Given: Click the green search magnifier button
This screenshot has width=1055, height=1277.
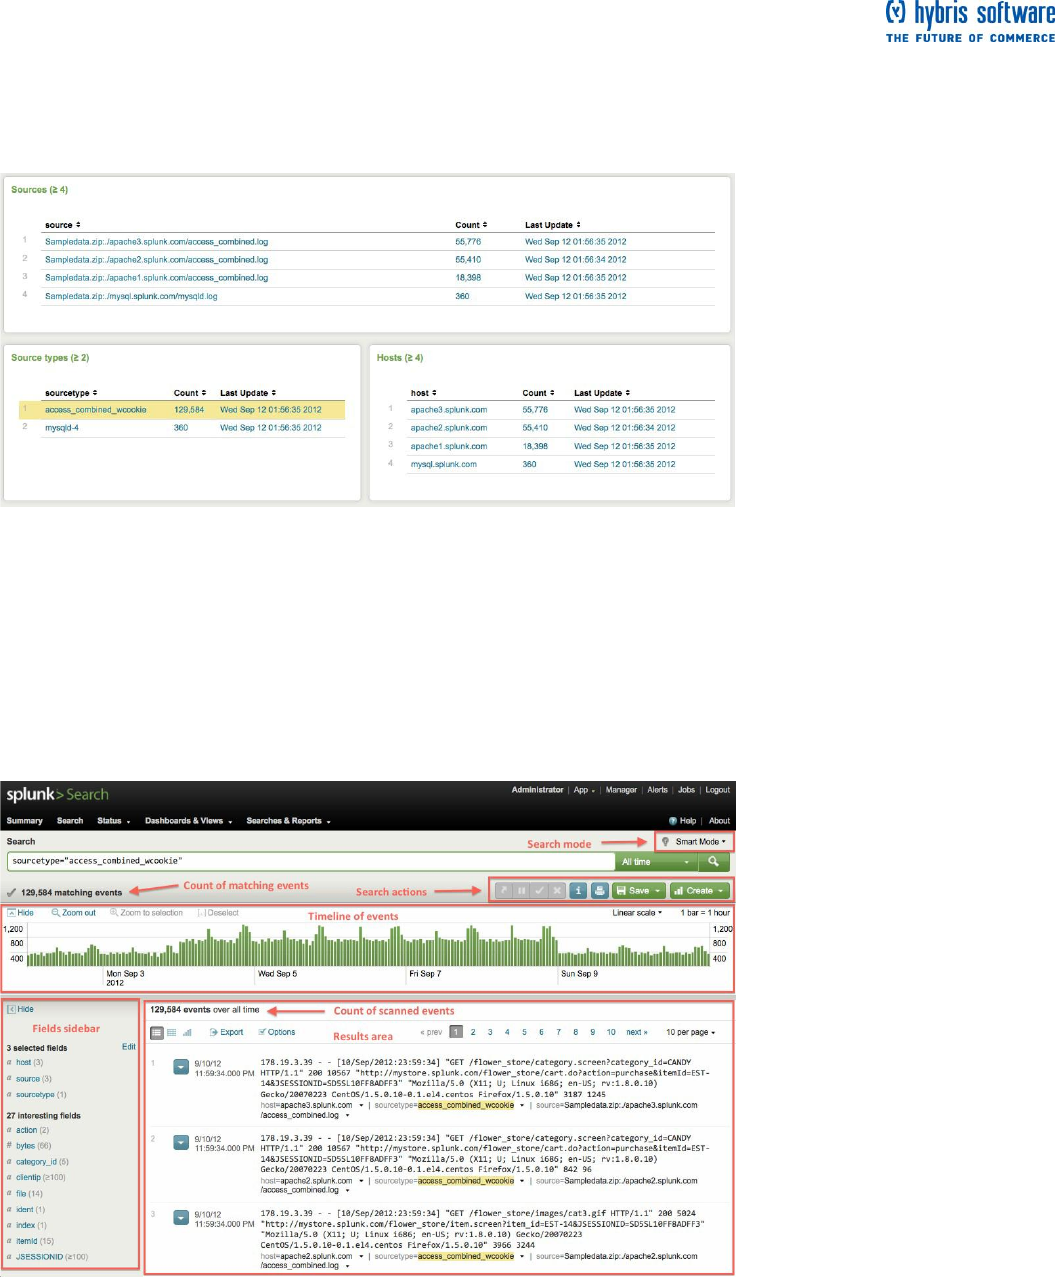Looking at the screenshot, I should (713, 861).
